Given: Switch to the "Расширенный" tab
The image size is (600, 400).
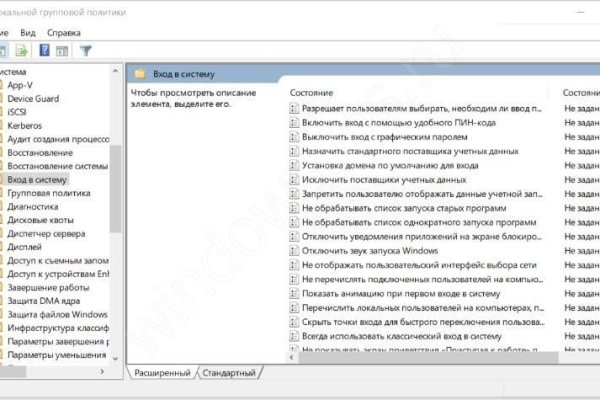Looking at the screenshot, I should point(162,373).
